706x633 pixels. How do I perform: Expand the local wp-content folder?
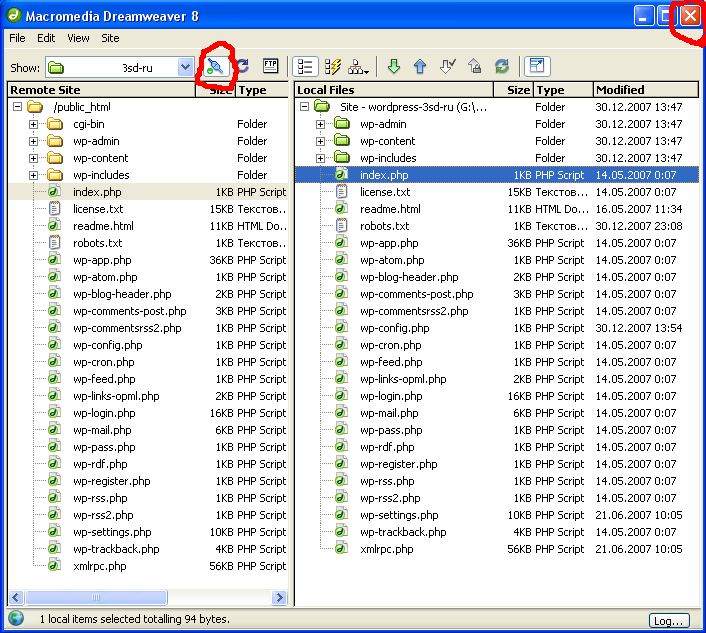320,141
